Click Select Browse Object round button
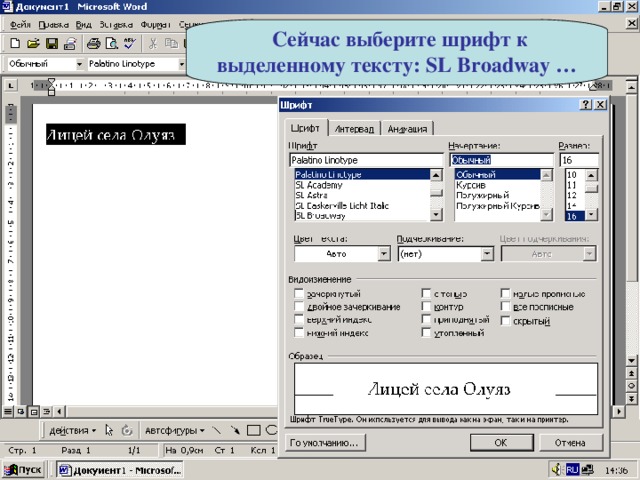The image size is (640, 480). click(631, 386)
